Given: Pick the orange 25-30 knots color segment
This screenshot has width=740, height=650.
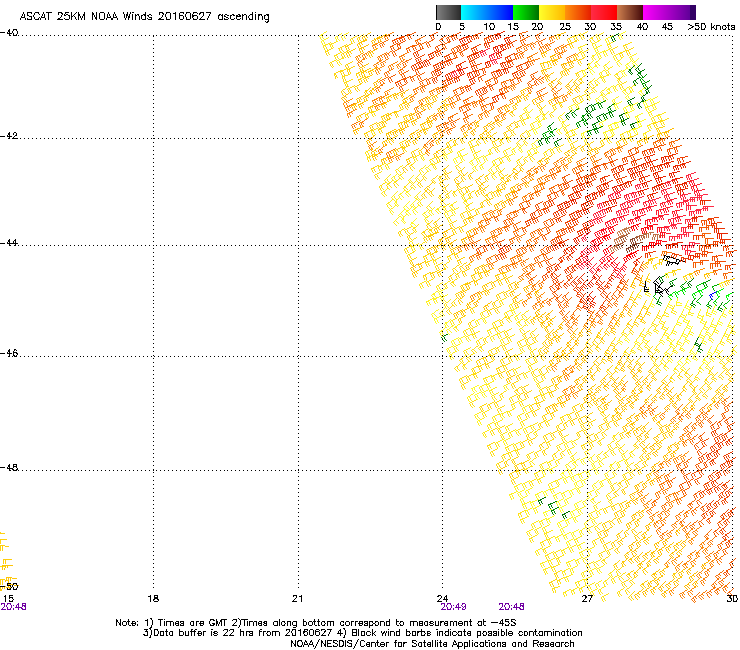Looking at the screenshot, I should [x=578, y=12].
